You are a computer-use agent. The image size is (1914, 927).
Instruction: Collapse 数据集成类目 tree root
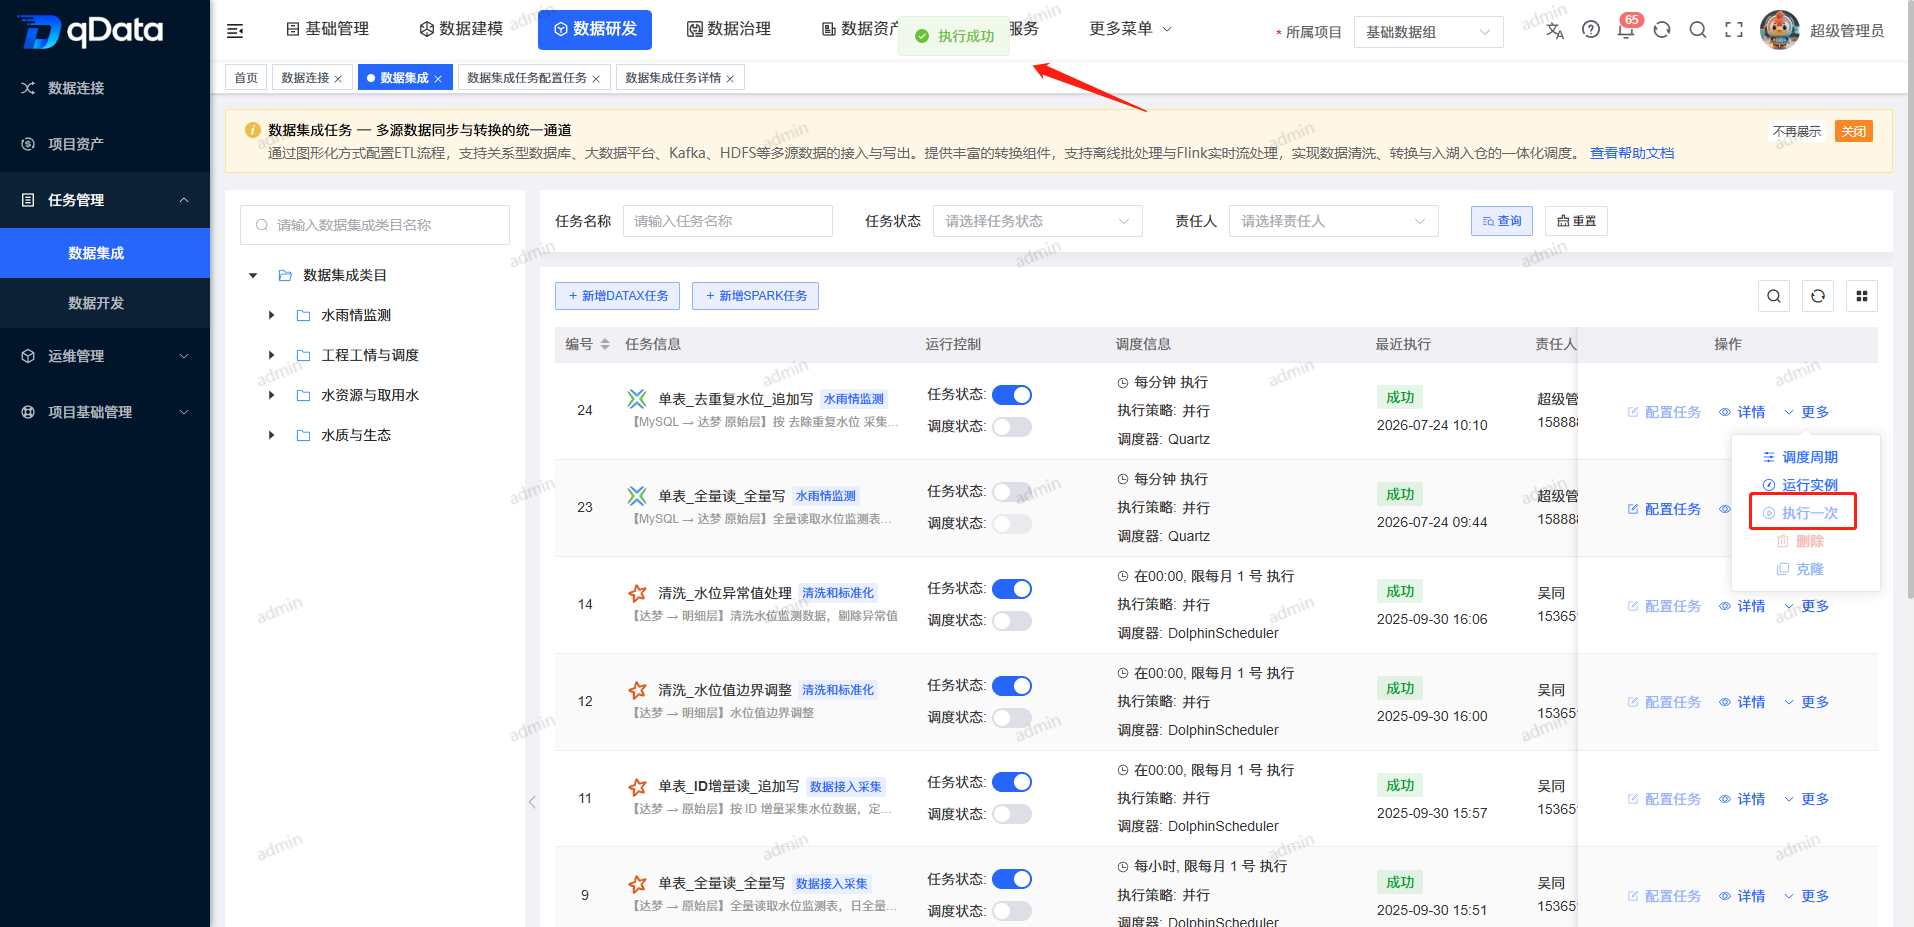(x=253, y=275)
